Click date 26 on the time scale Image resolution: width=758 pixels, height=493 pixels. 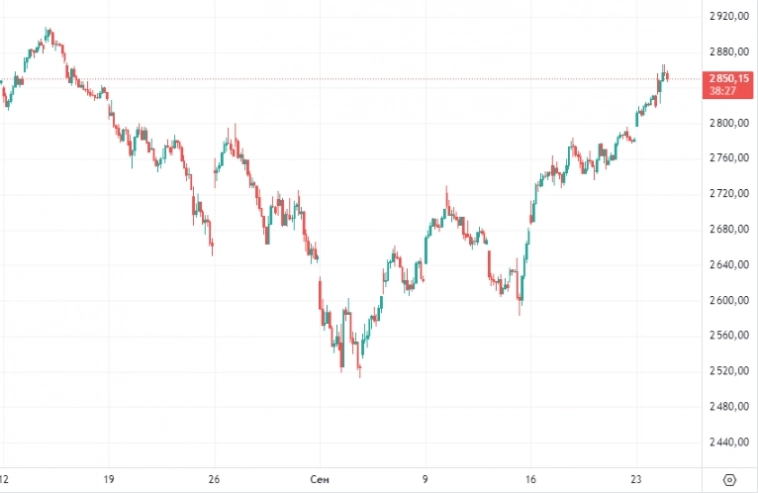tap(214, 478)
